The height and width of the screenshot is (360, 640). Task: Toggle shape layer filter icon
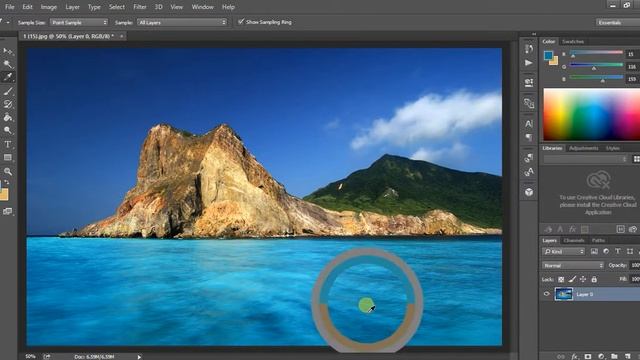tap(630, 251)
